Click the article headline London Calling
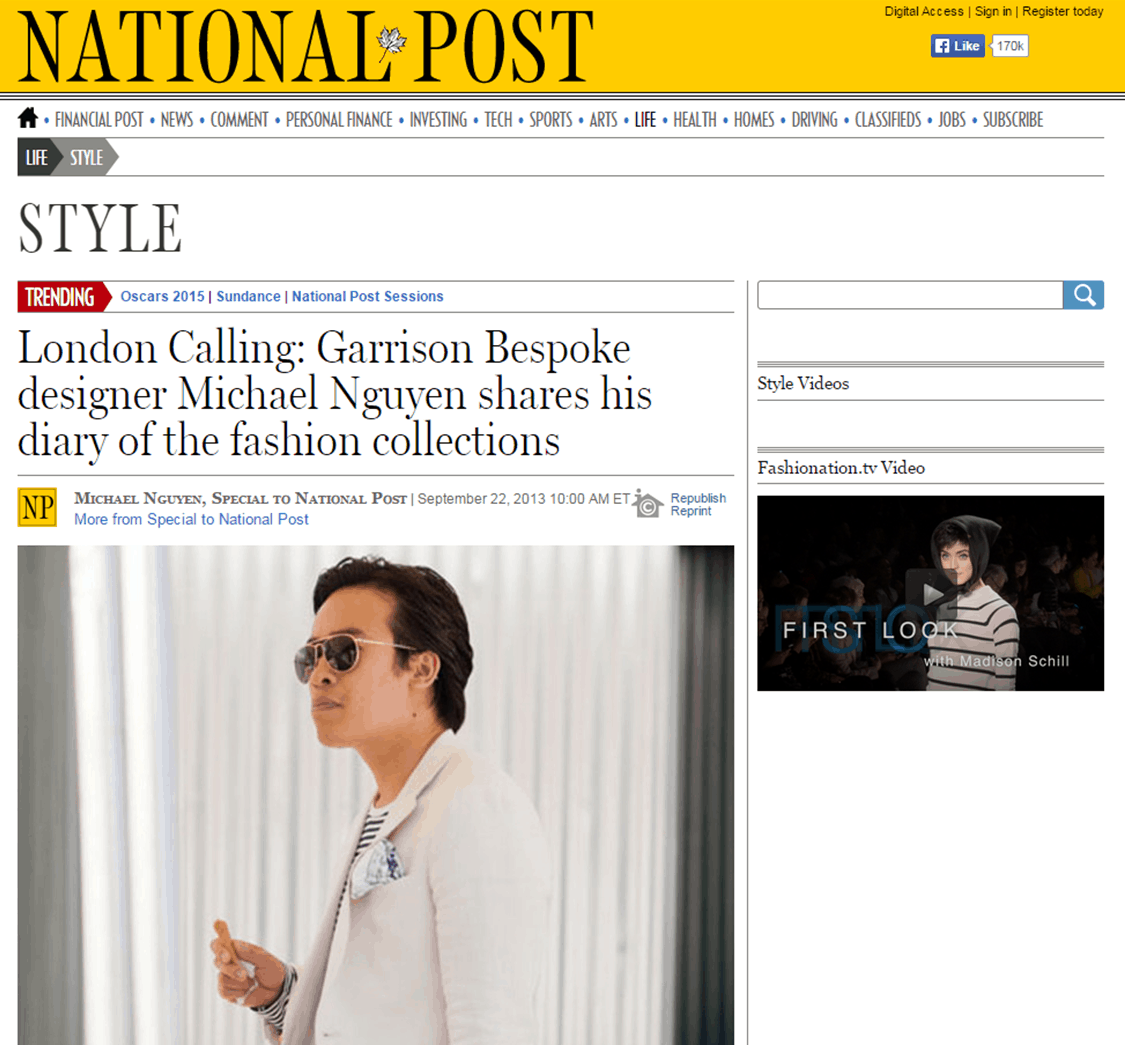Screen dimensions: 1125x1045 (x=334, y=393)
